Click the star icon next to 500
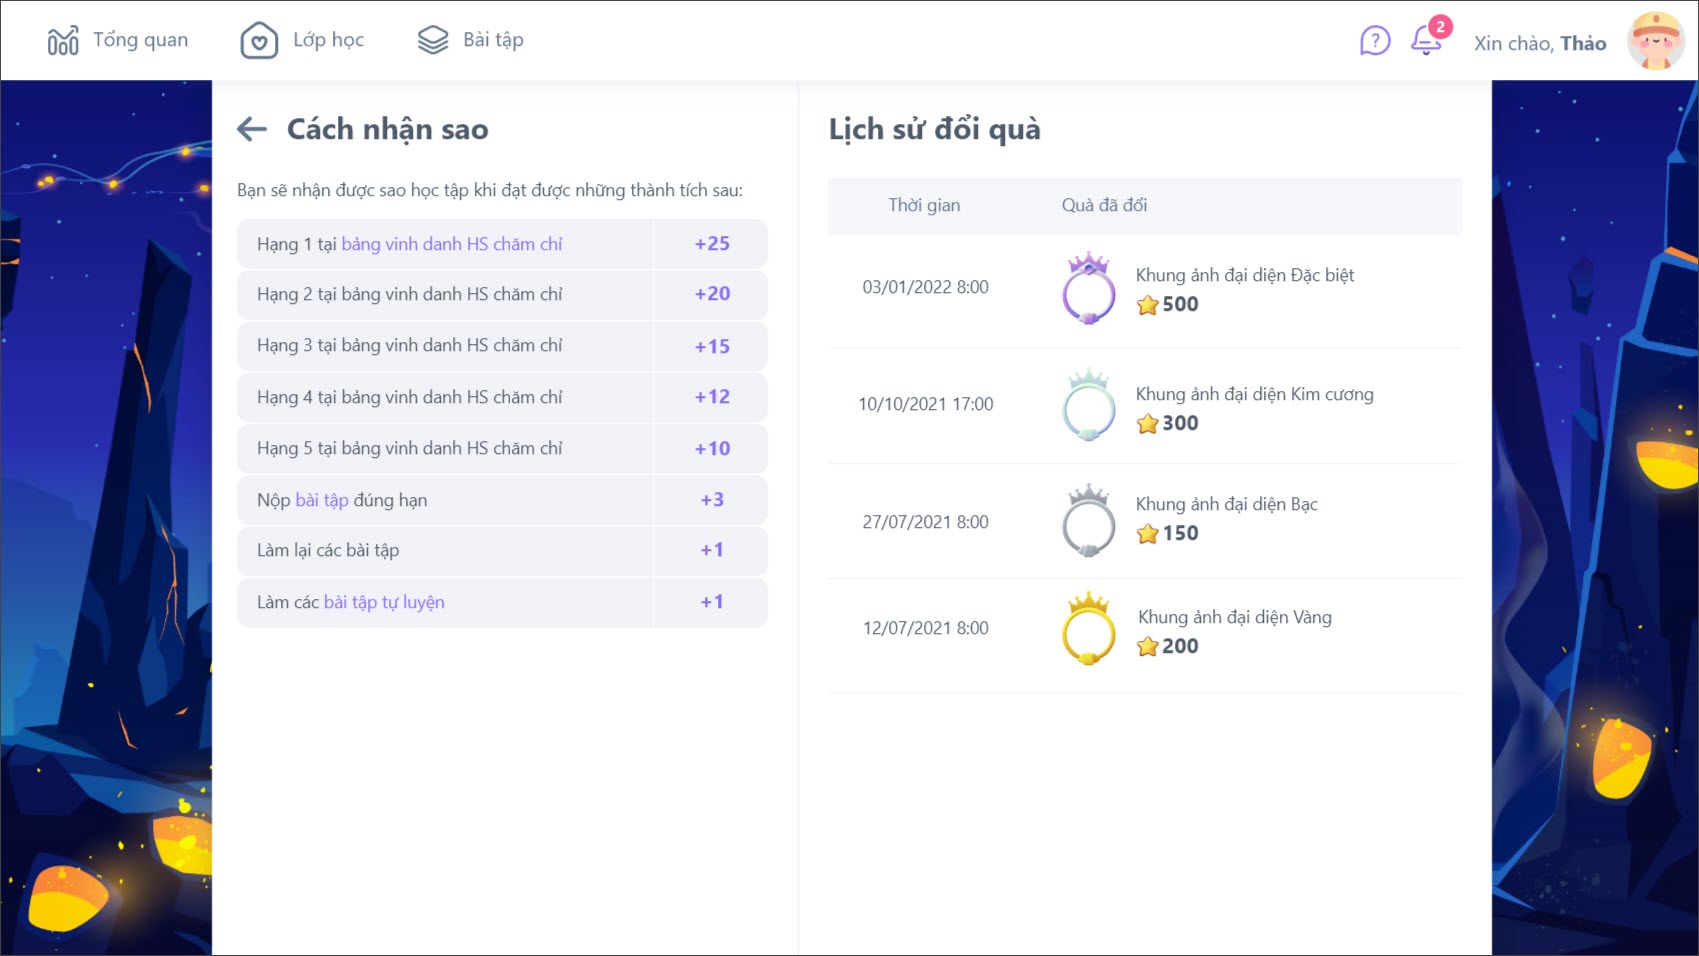Viewport: 1699px width, 956px height. tap(1147, 305)
